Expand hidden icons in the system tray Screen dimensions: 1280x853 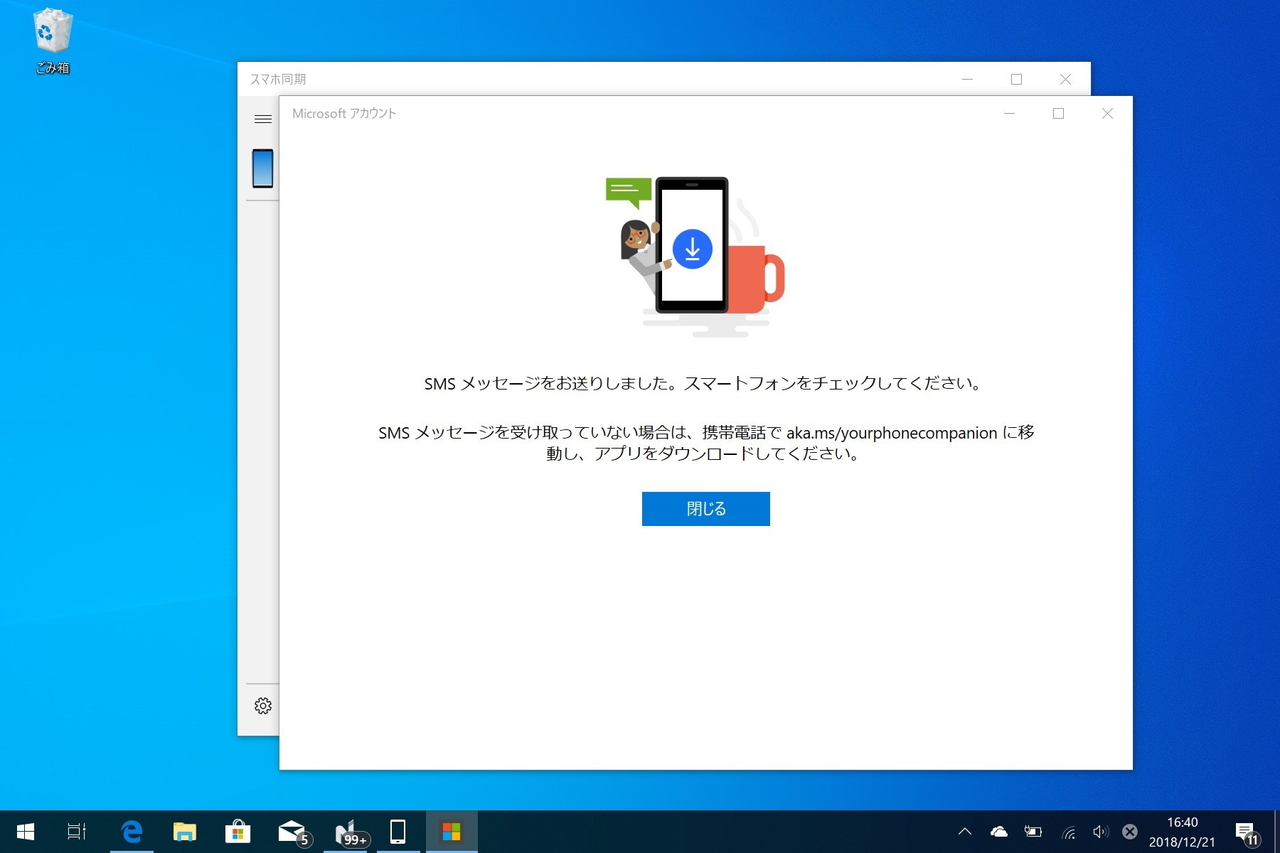tap(964, 831)
